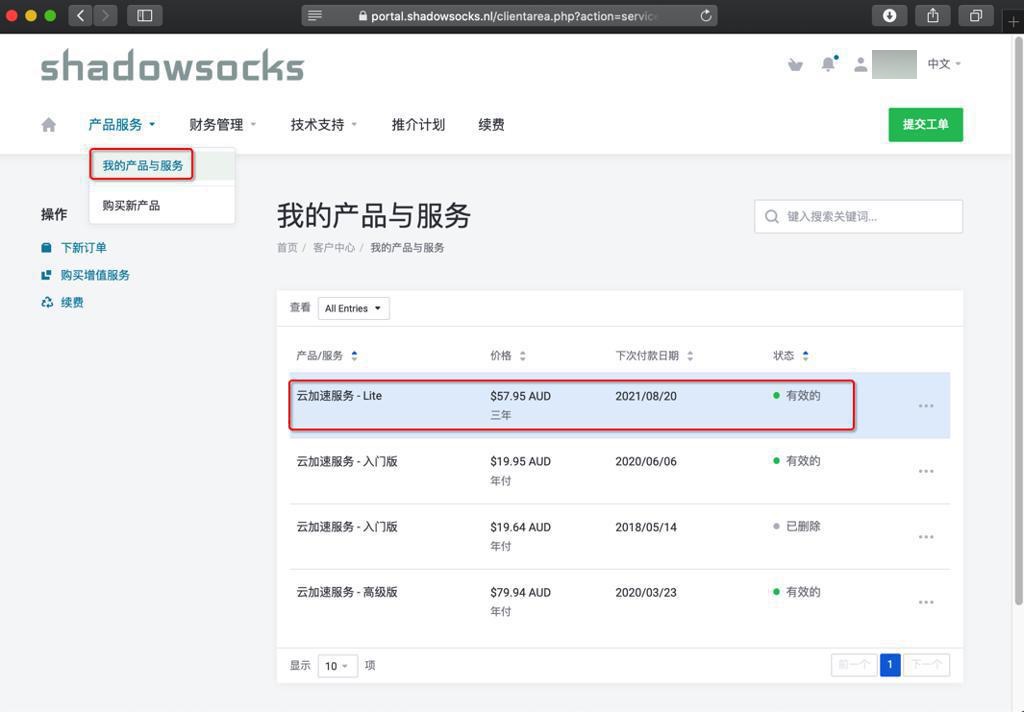Sort by 状态 column arrows
The width and height of the screenshot is (1024, 712).
click(805, 355)
